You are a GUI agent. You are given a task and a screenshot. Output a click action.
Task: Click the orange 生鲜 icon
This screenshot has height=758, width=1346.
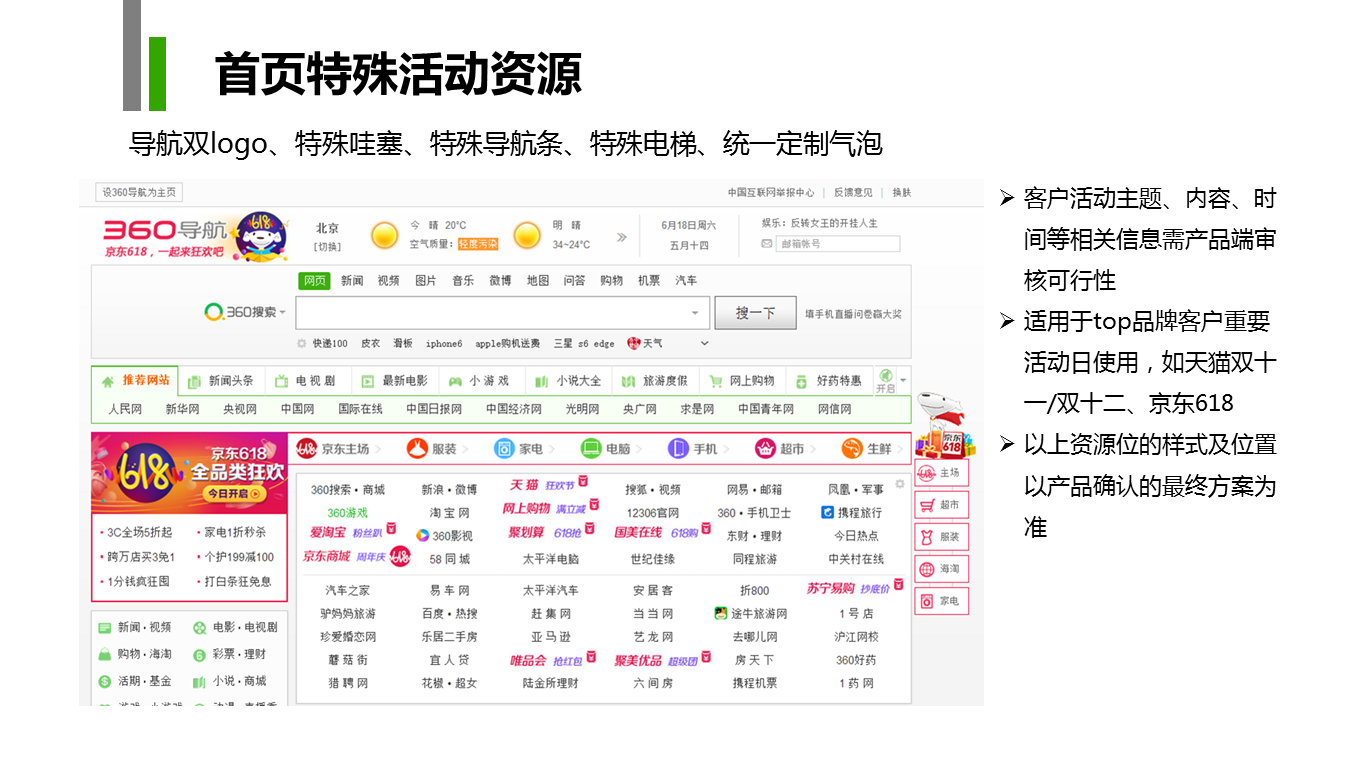tap(852, 449)
